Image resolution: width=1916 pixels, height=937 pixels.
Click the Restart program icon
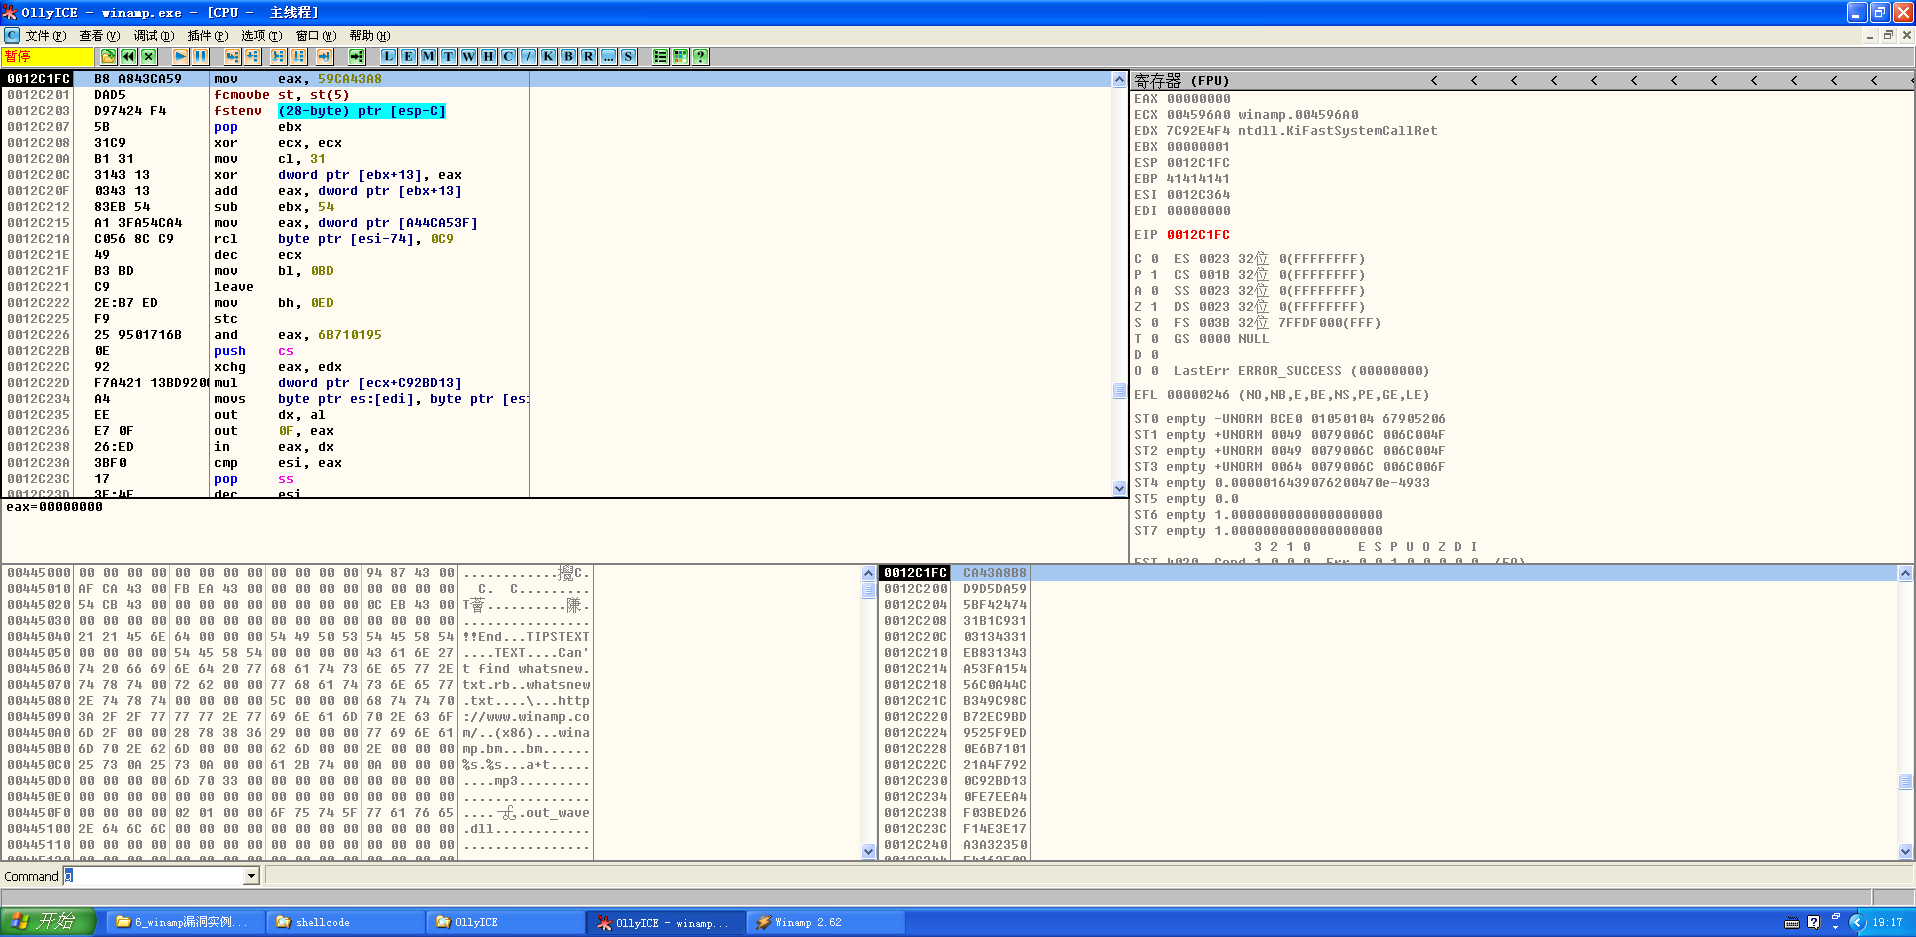click(x=127, y=57)
